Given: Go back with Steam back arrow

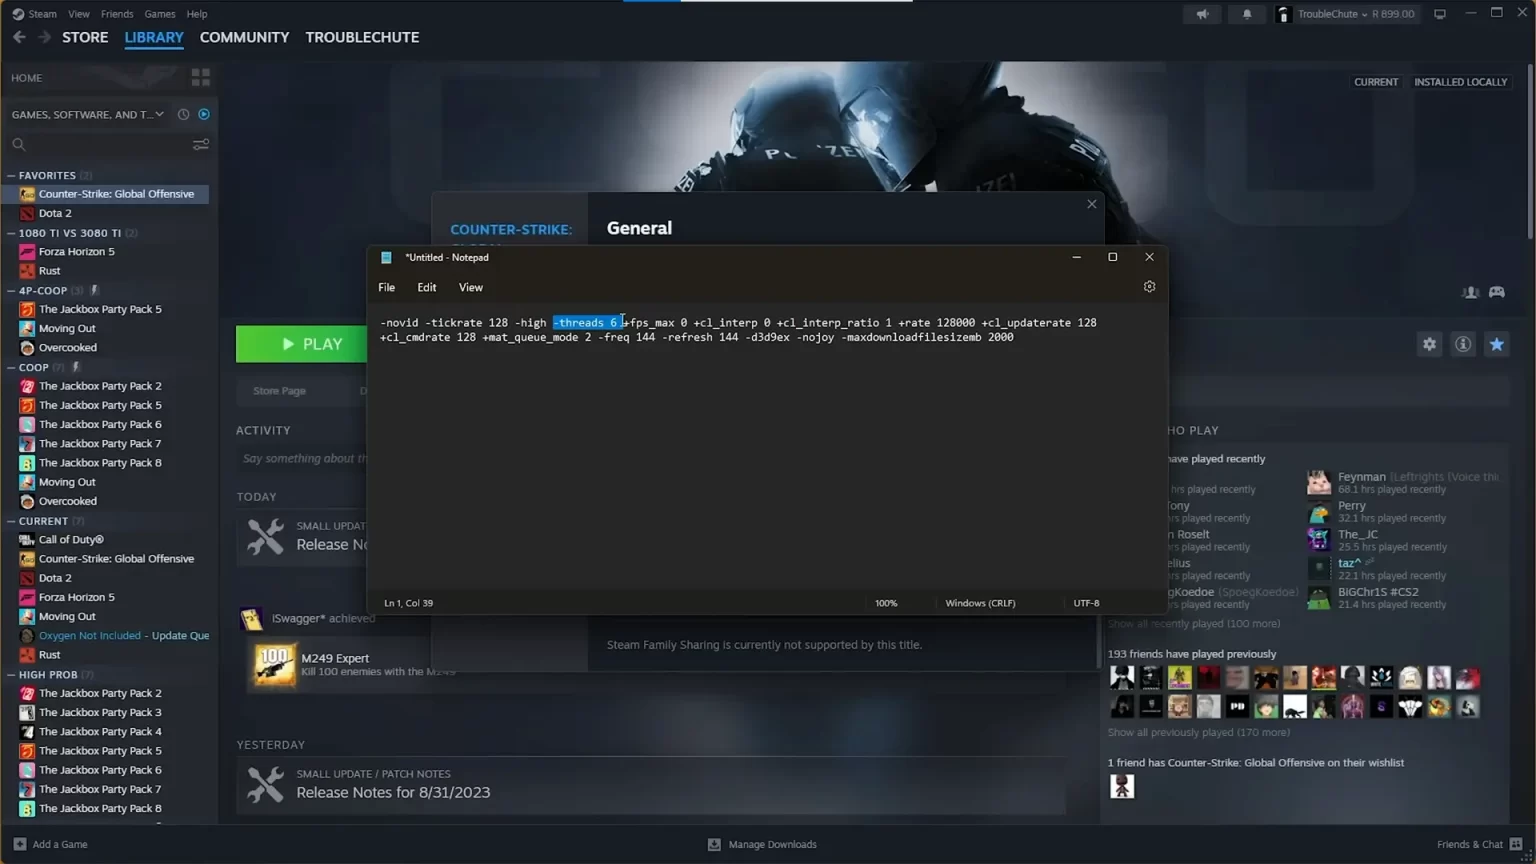Looking at the screenshot, I should [x=19, y=37].
